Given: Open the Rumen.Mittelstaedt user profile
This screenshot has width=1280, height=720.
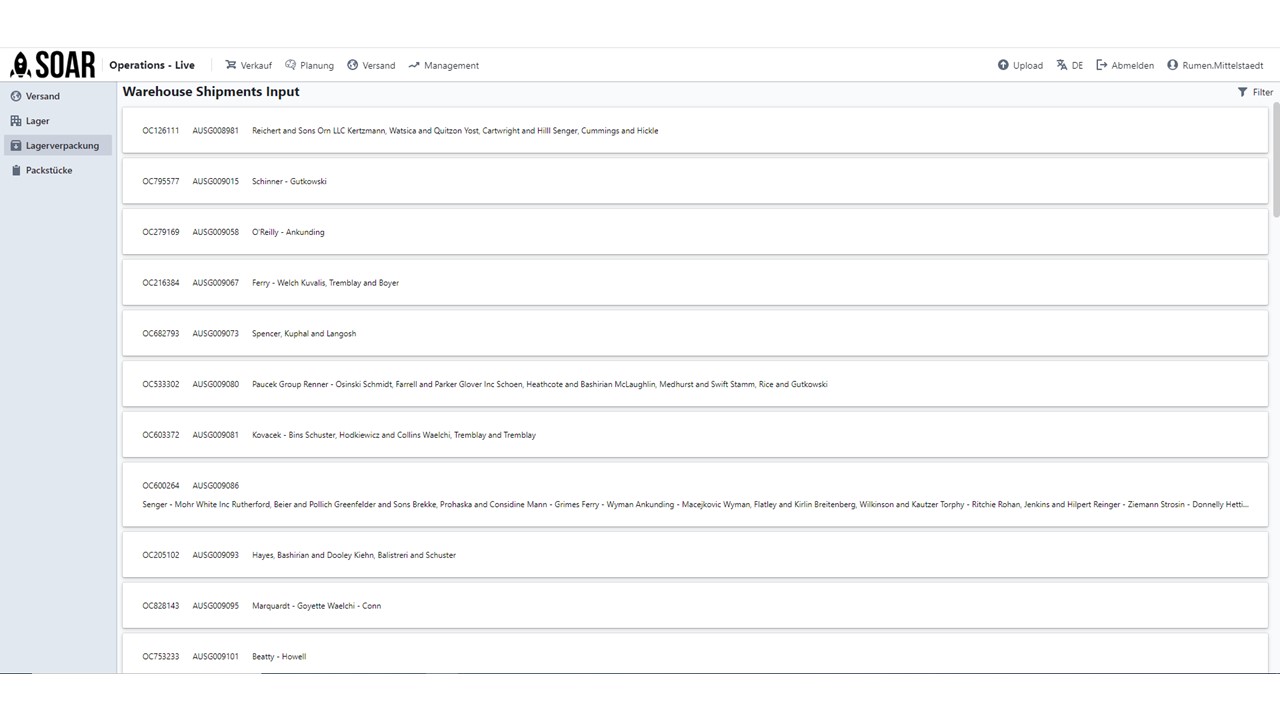Looking at the screenshot, I should (1215, 65).
